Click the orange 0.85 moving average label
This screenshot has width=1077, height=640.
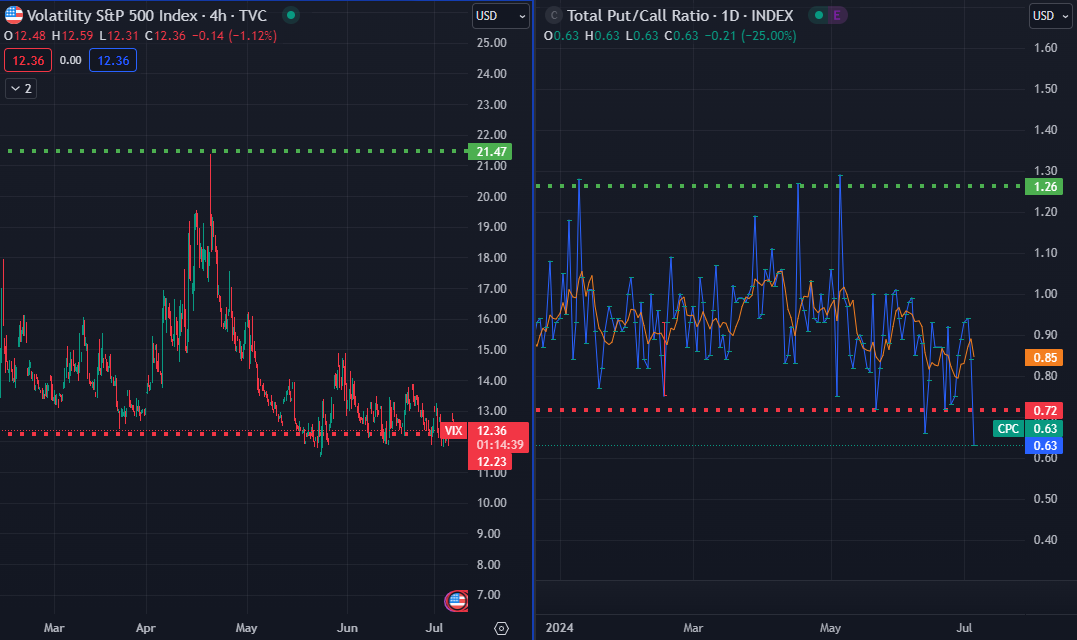1045,358
